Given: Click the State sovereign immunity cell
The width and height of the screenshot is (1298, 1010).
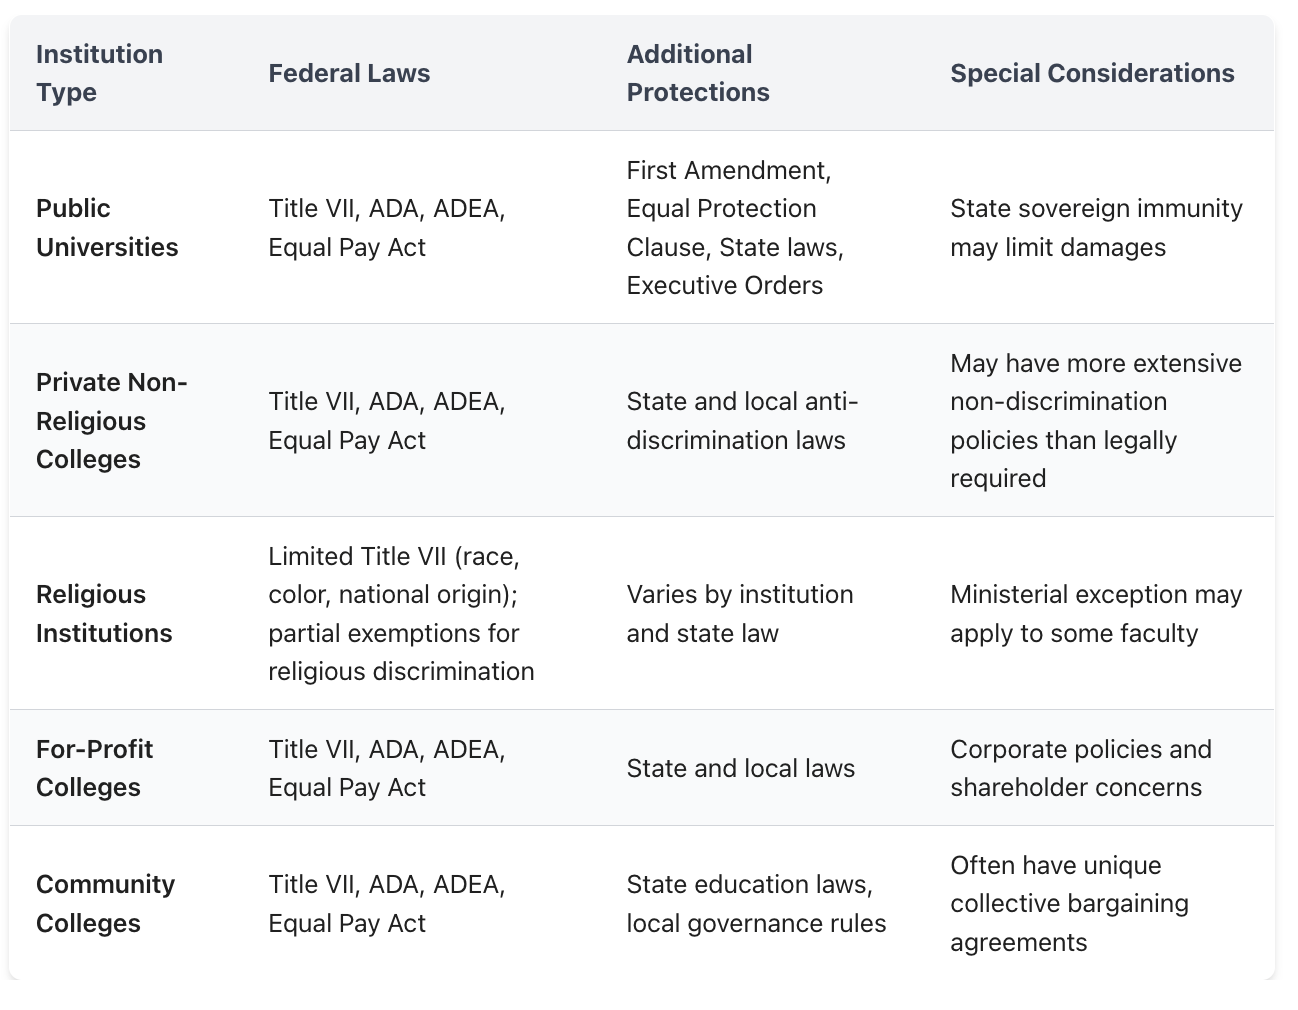Looking at the screenshot, I should tap(1096, 227).
